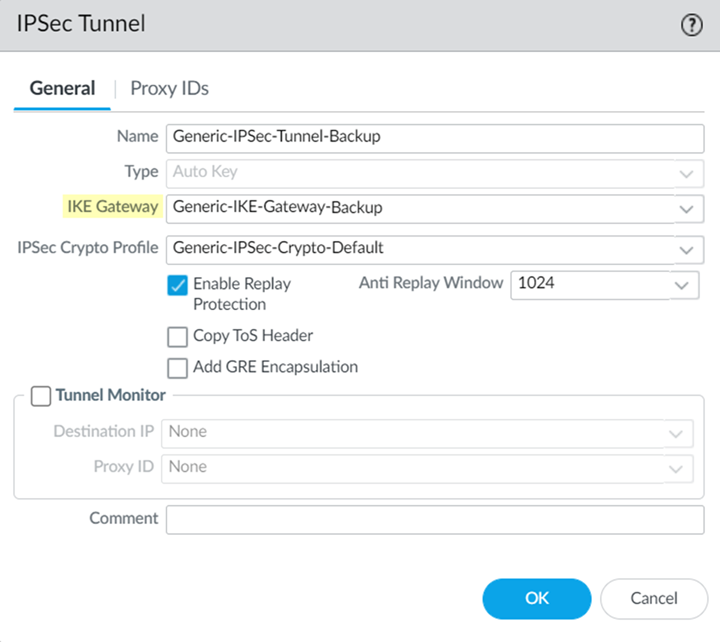This screenshot has height=642, width=720.
Task: Check the Add GRE Encapsulation checkbox
Action: (x=178, y=368)
